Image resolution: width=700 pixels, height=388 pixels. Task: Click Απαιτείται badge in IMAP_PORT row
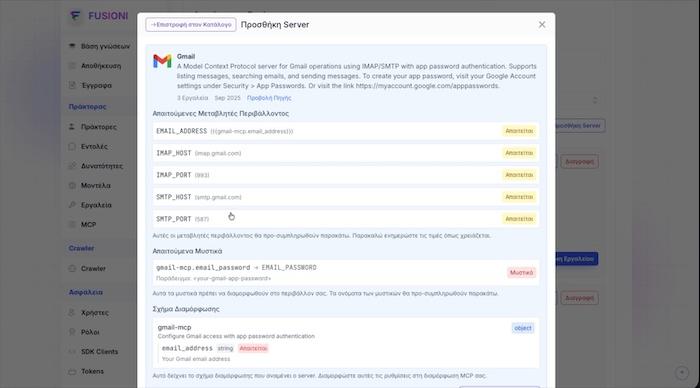pos(519,175)
